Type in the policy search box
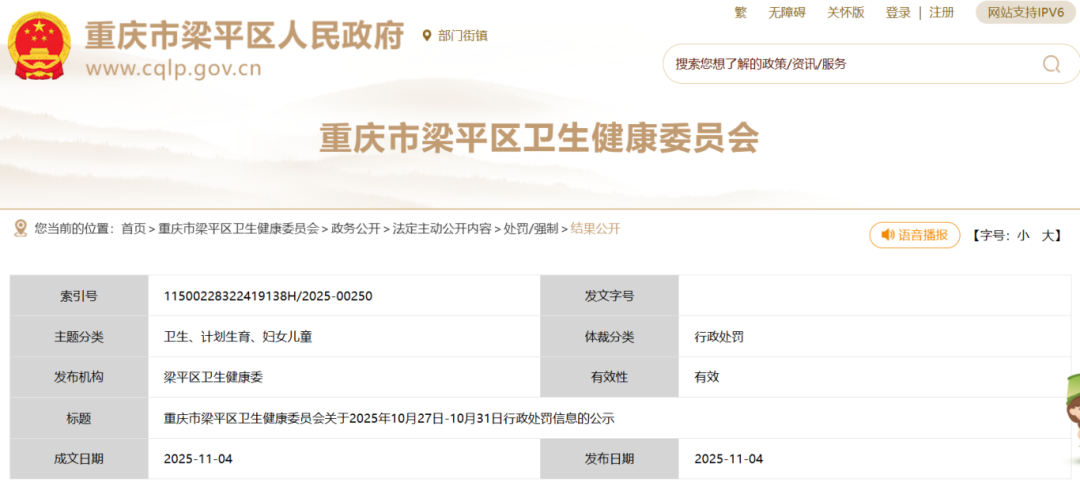Viewport: 1080px width, 487px height. (x=850, y=64)
